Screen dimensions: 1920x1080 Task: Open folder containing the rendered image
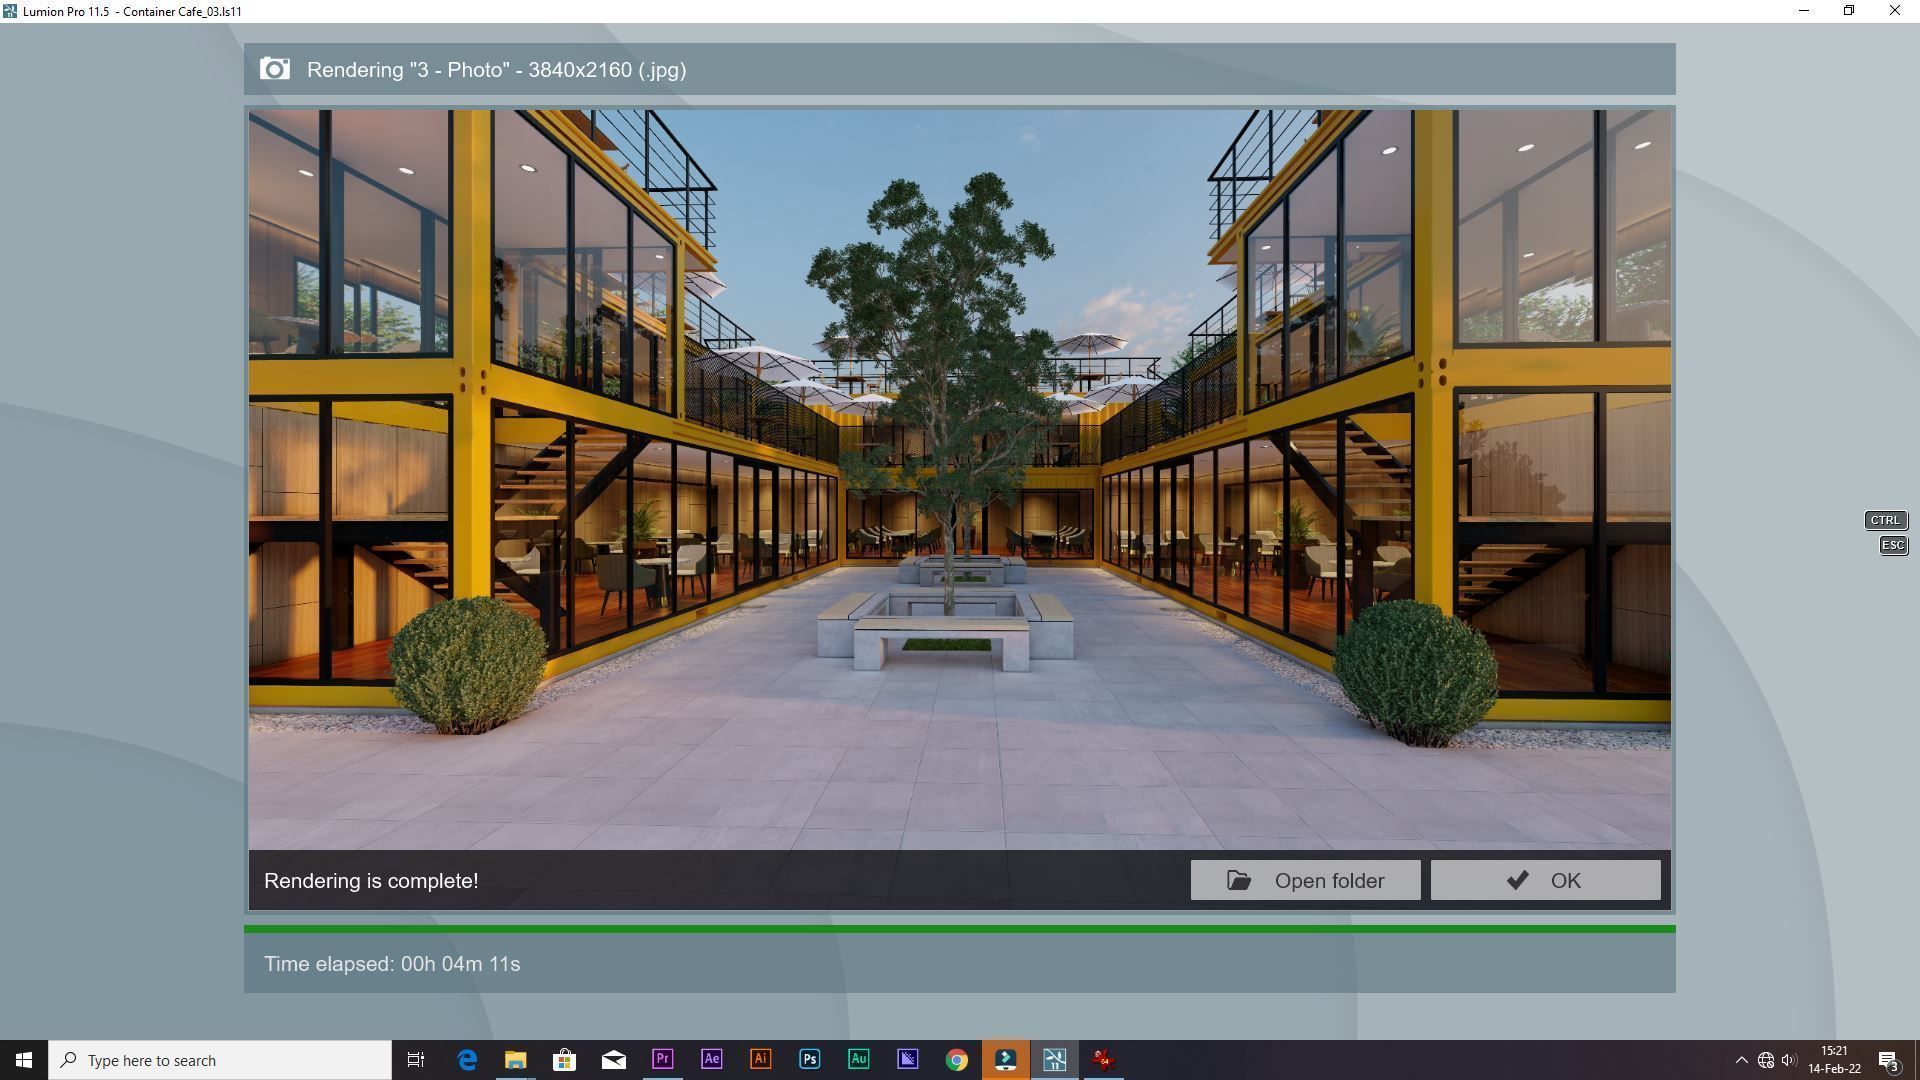tap(1305, 880)
